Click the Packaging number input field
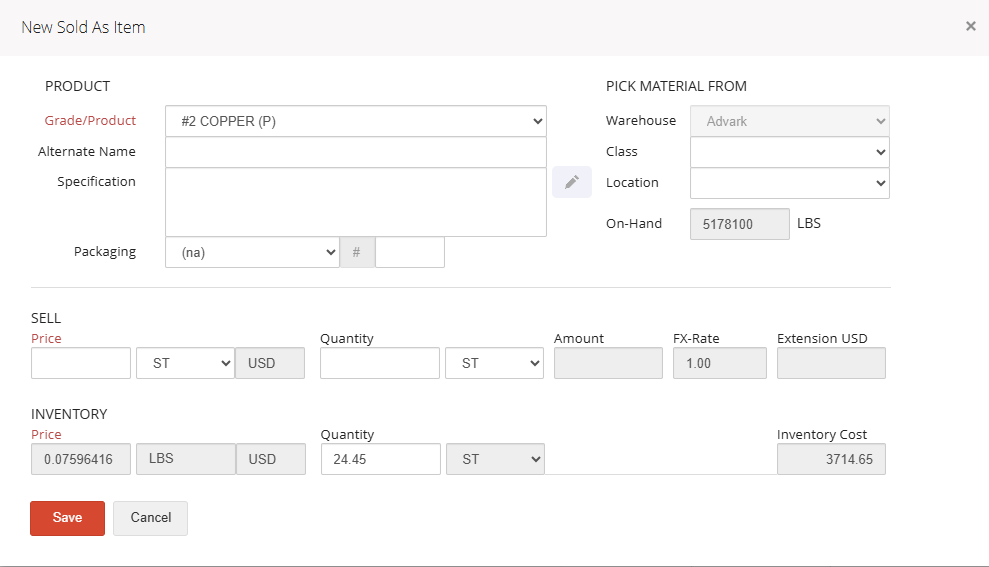The width and height of the screenshot is (989, 567). click(410, 252)
